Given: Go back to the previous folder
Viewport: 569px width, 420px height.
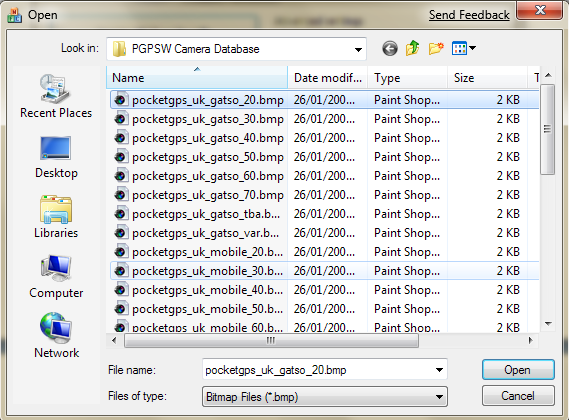Looking at the screenshot, I should [390, 48].
